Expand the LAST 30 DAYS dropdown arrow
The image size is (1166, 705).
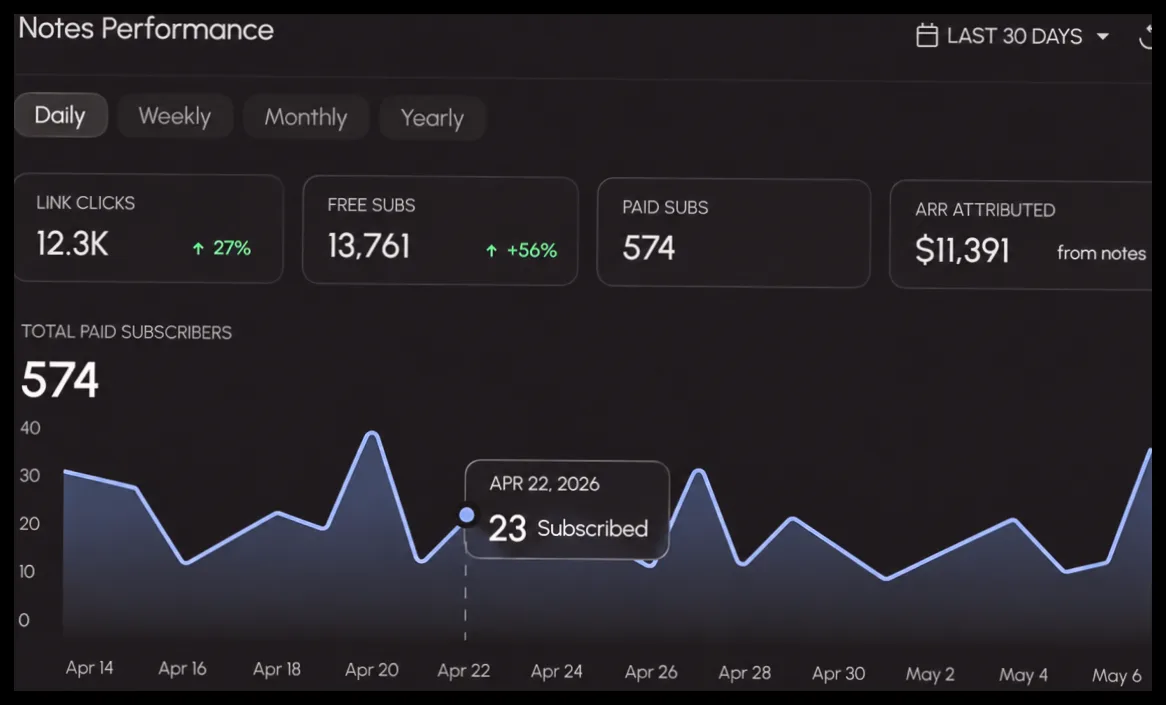[x=1103, y=36]
